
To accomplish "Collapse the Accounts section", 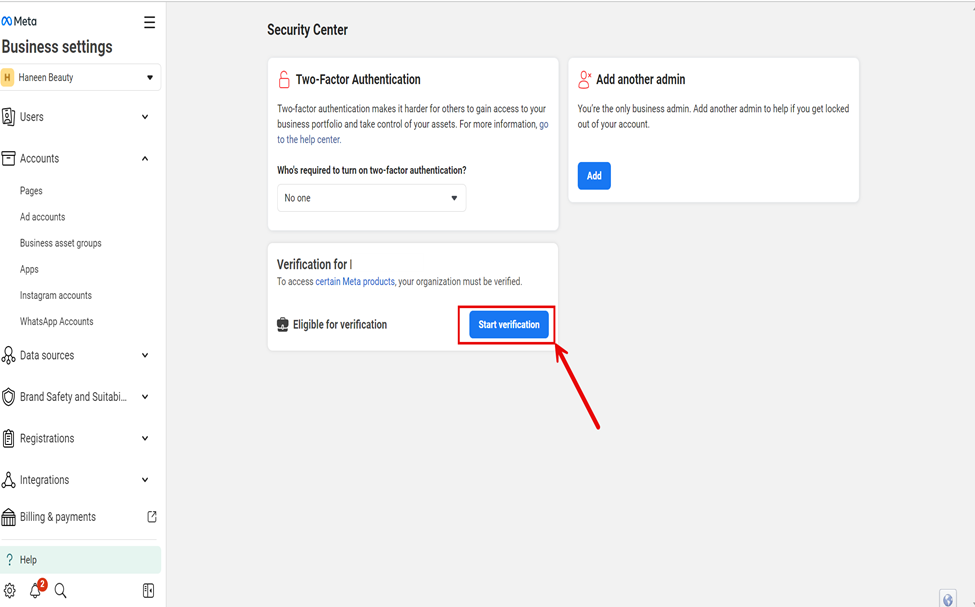I will pos(144,158).
